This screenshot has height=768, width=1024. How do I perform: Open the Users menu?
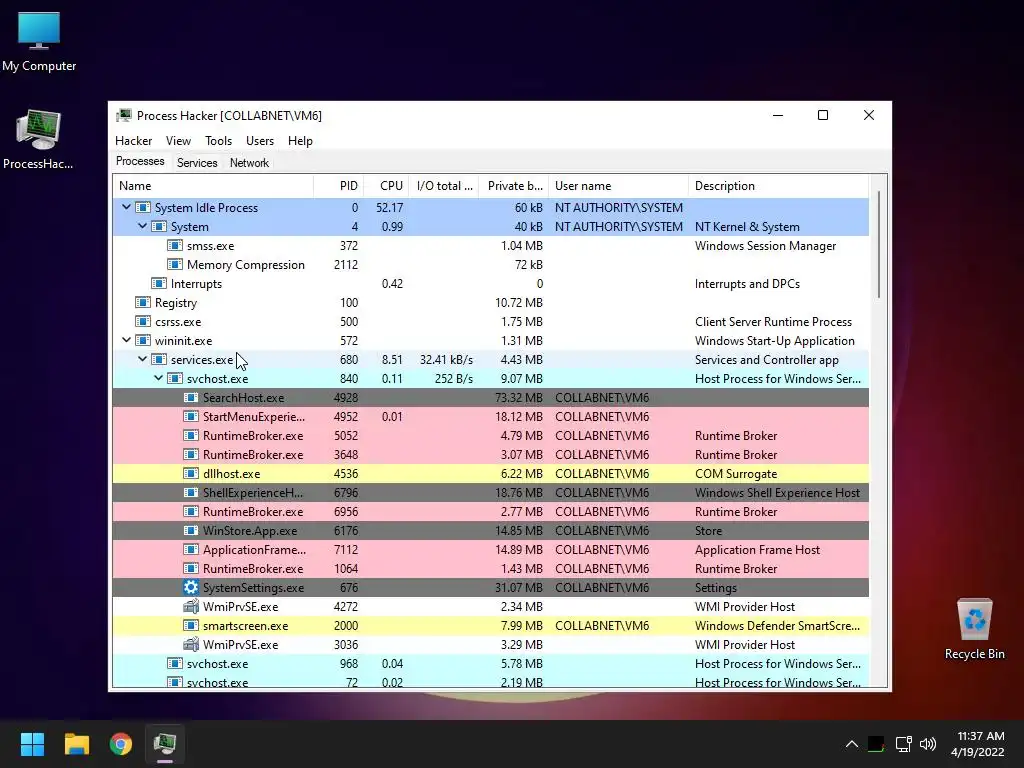pyautogui.click(x=260, y=140)
